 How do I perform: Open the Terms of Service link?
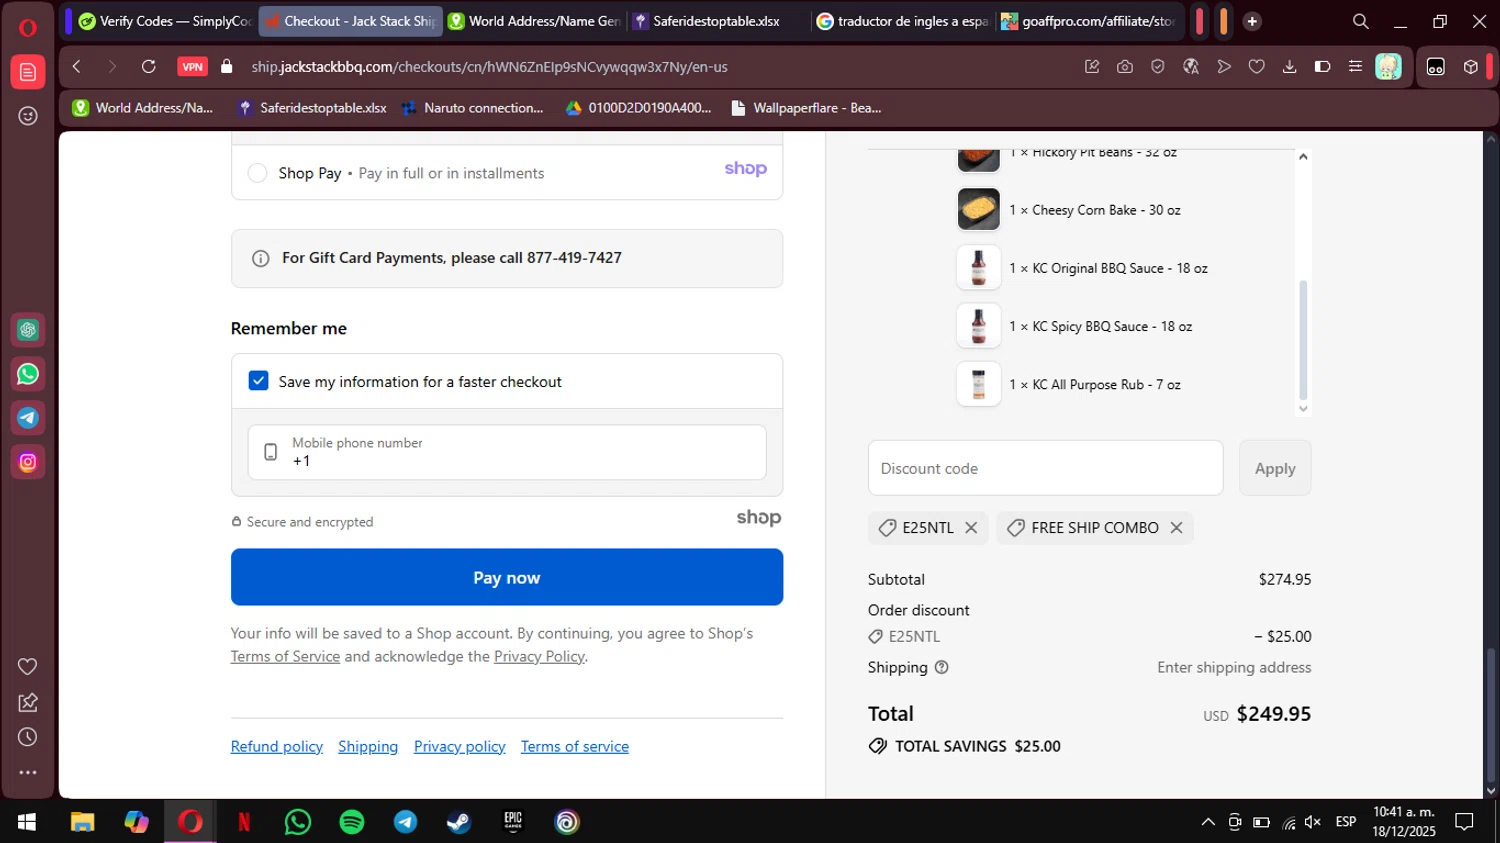(x=285, y=656)
